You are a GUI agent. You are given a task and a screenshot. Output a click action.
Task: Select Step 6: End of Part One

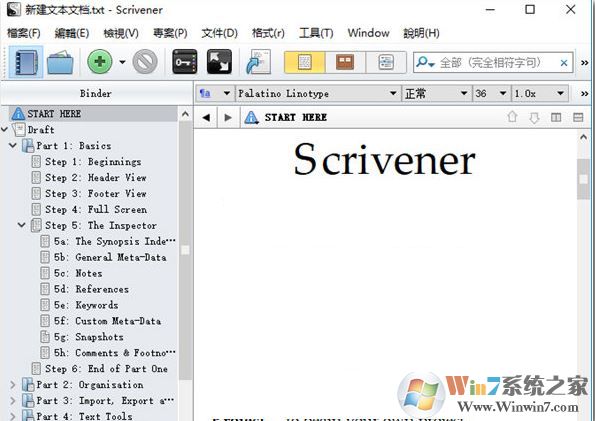[106, 369]
